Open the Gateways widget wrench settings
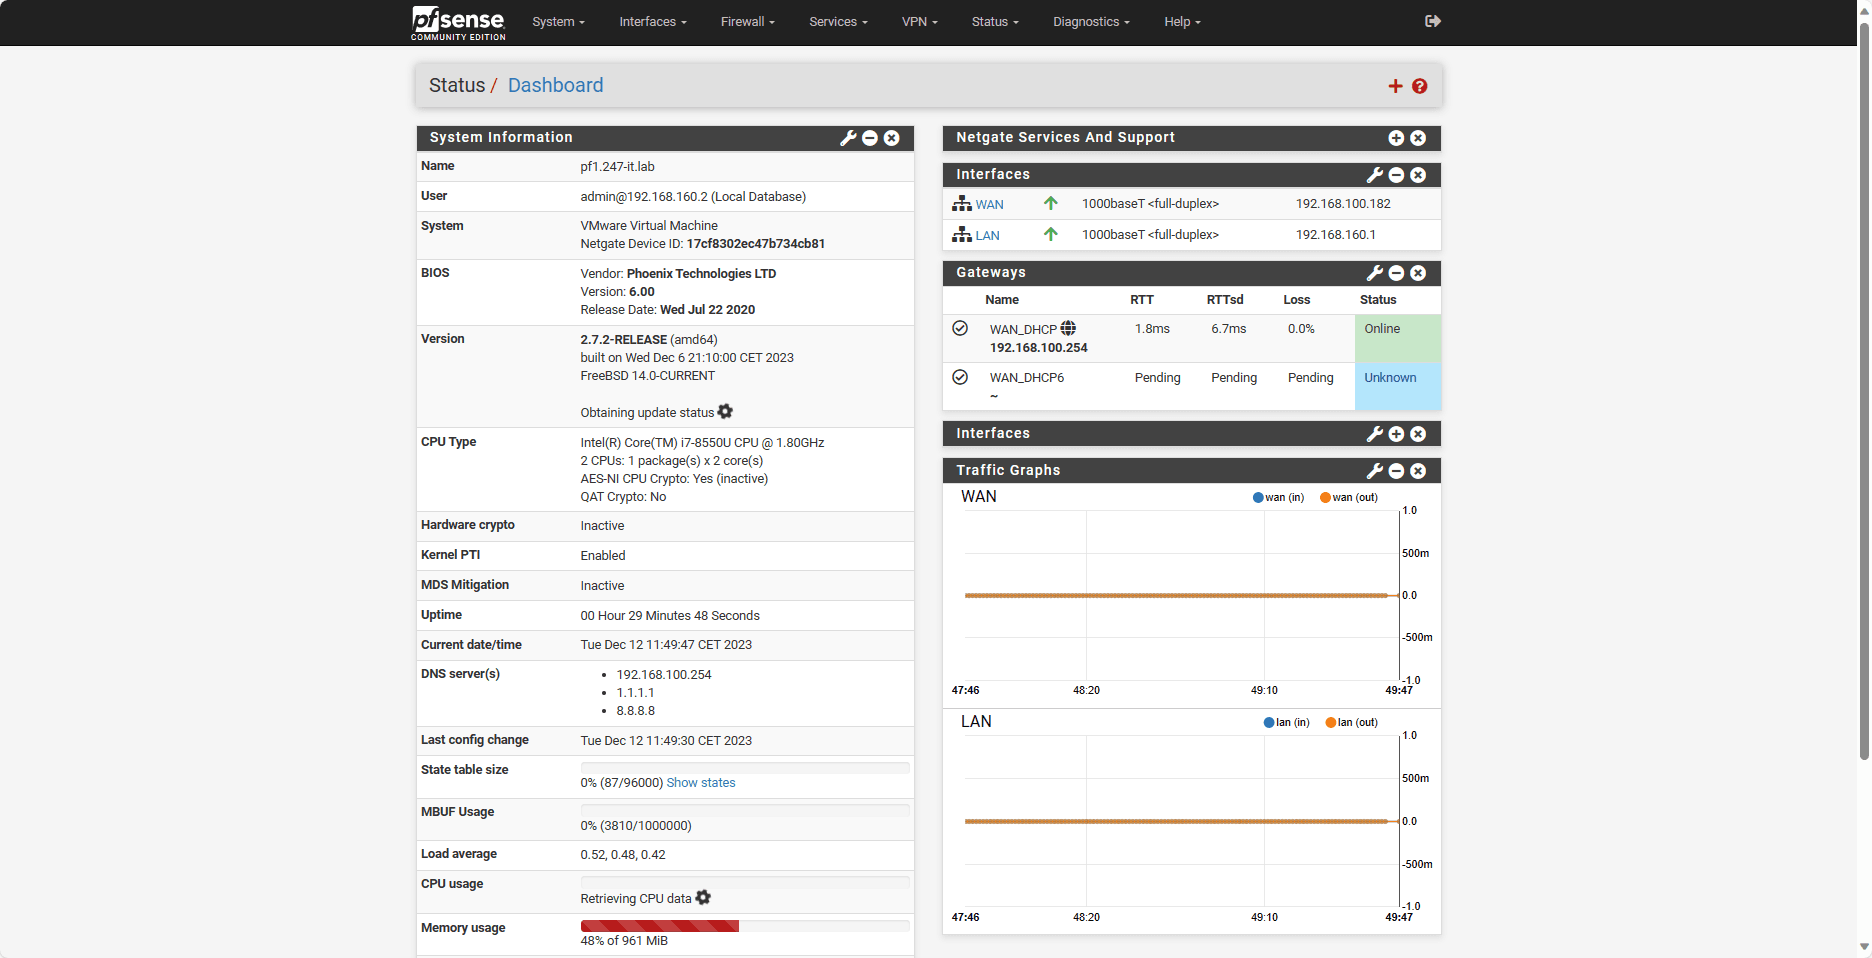This screenshot has width=1872, height=958. pyautogui.click(x=1375, y=273)
